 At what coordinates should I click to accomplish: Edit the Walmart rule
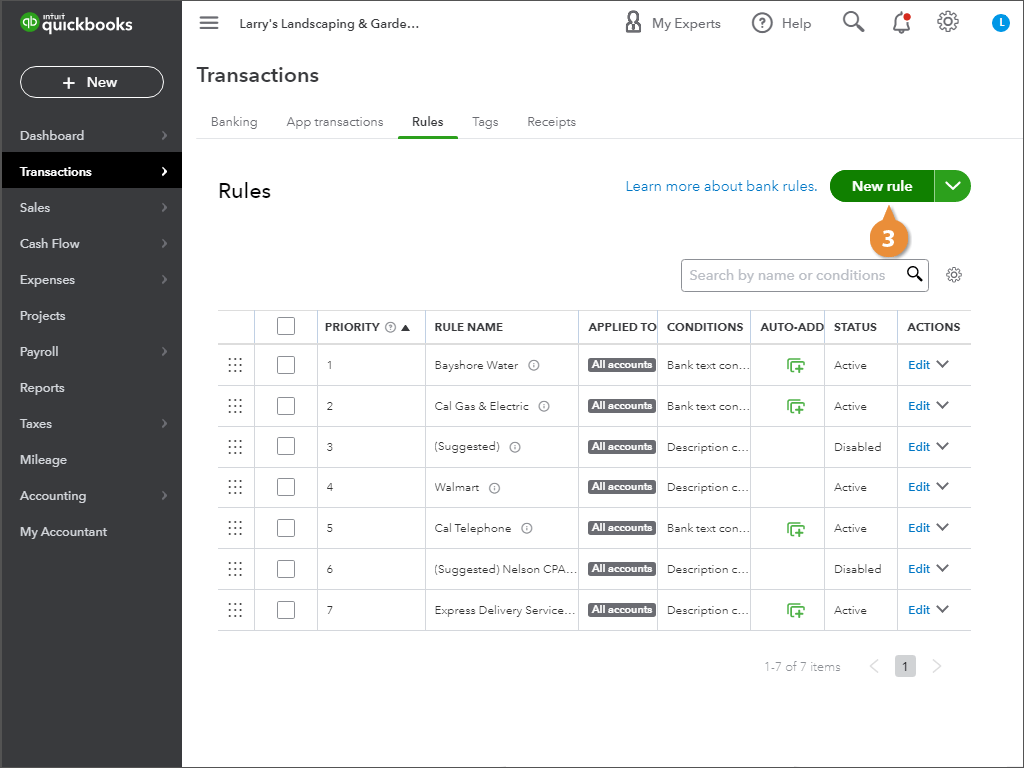(x=919, y=487)
